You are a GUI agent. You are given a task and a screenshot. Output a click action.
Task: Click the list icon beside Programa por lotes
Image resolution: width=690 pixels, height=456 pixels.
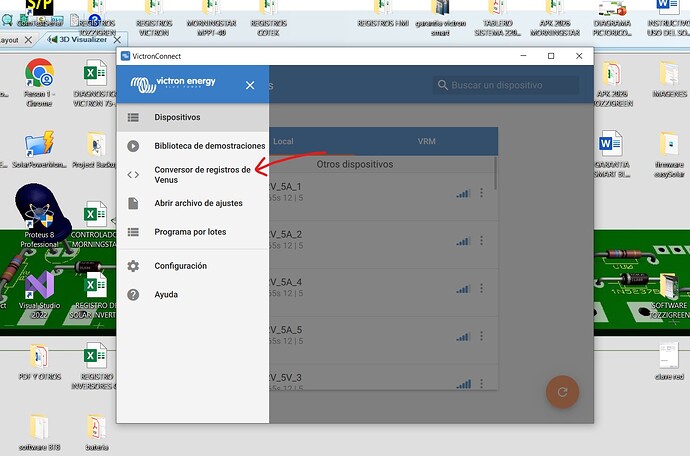click(x=133, y=232)
